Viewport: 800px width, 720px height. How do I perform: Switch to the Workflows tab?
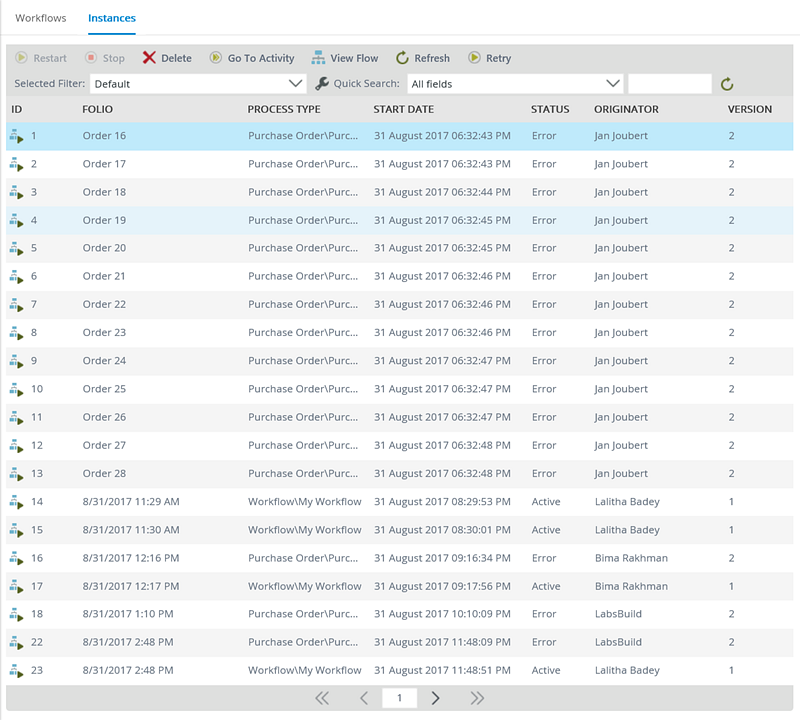(41, 18)
